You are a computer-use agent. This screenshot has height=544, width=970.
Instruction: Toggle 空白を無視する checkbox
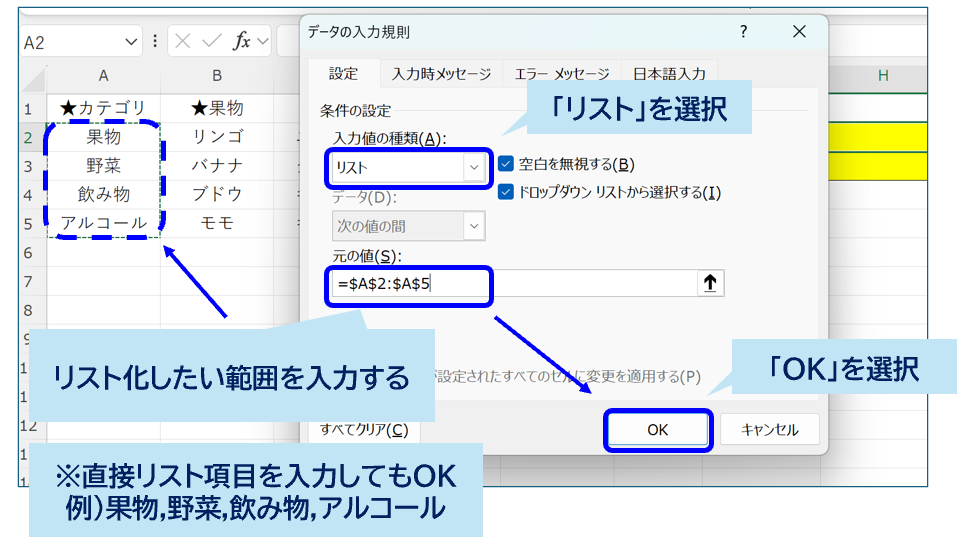point(505,164)
